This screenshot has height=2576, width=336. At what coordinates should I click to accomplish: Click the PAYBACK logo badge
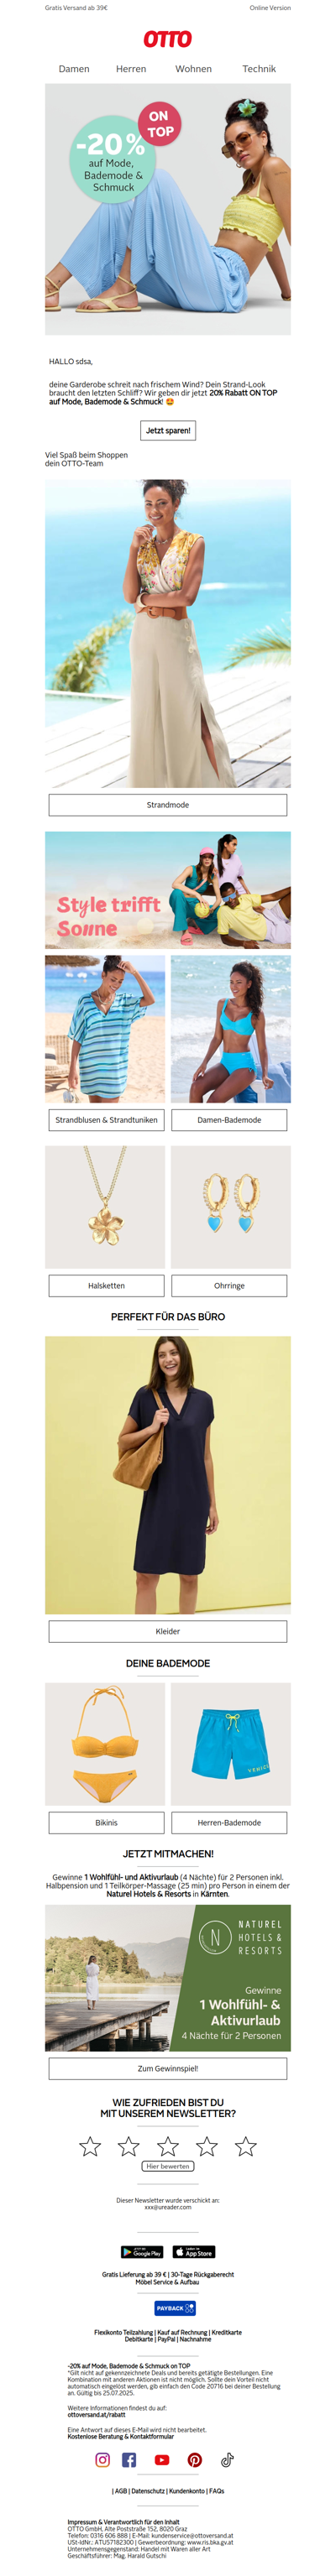[175, 2308]
